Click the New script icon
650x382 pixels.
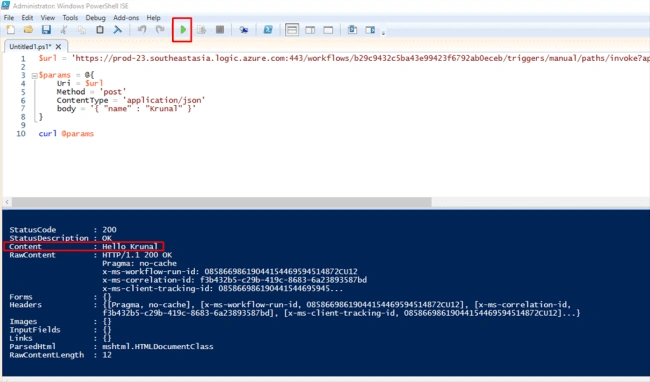point(10,30)
